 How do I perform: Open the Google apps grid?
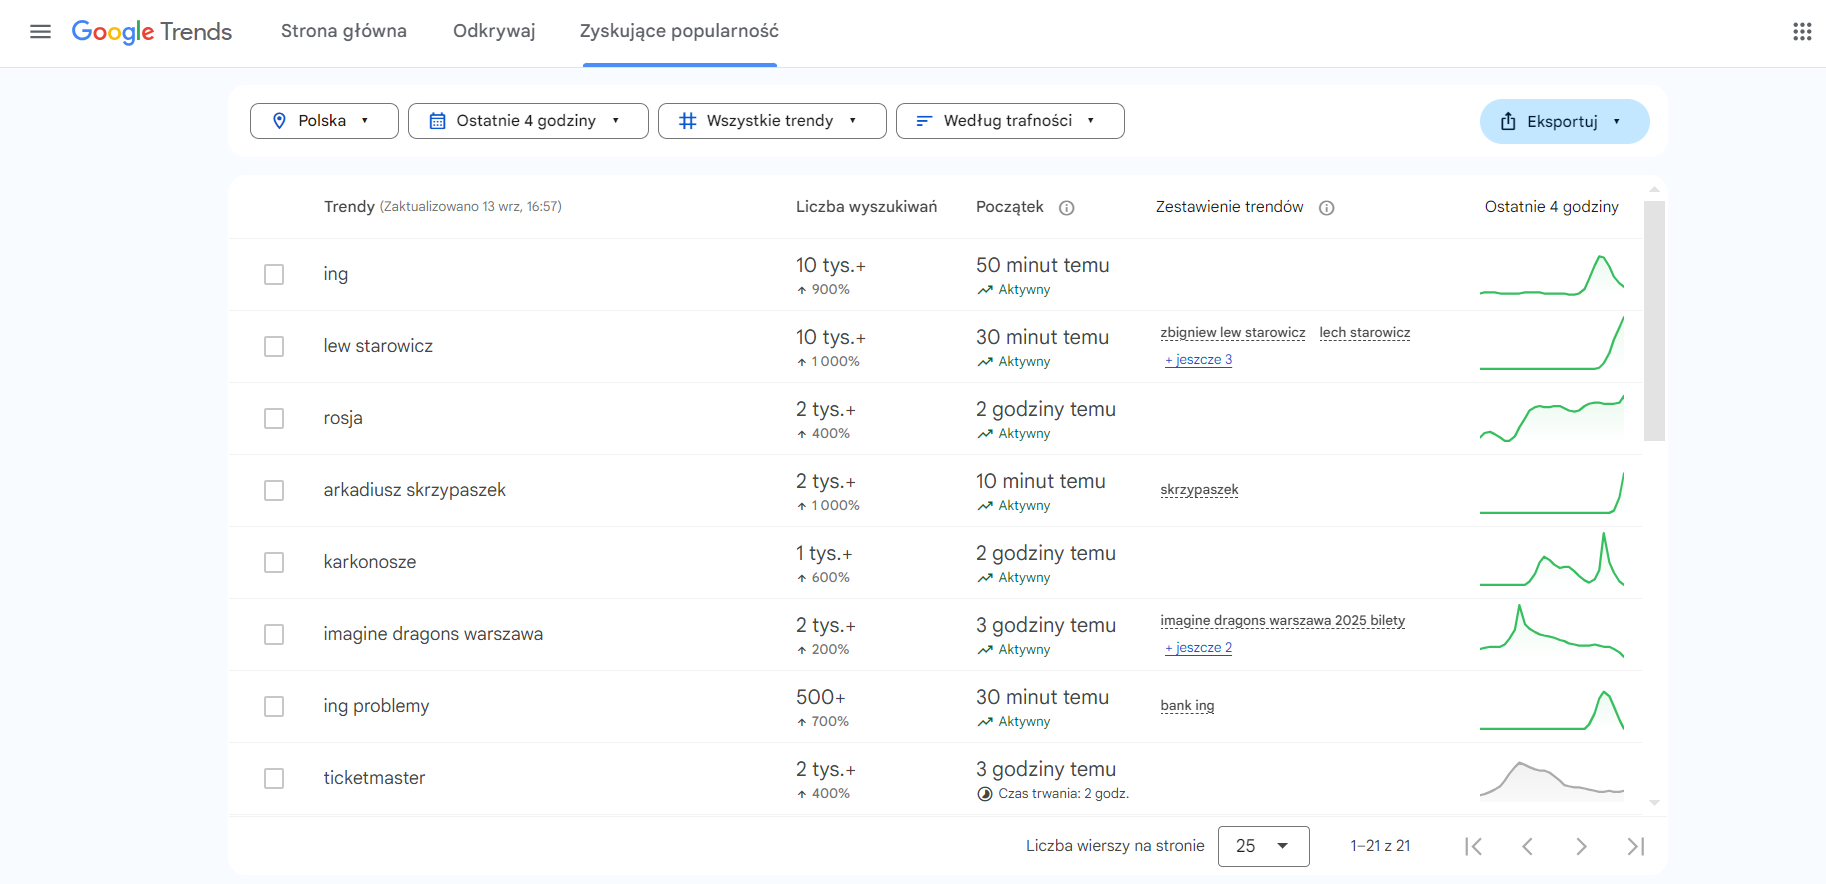[1802, 32]
